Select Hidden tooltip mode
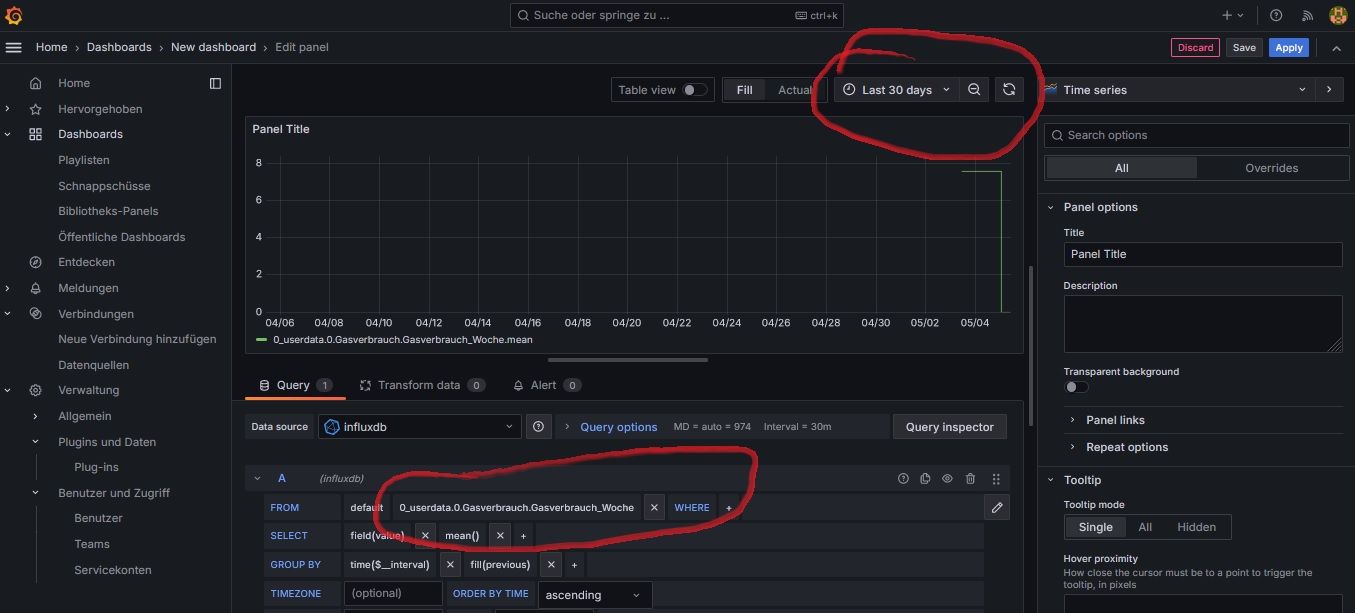 [x=1196, y=527]
